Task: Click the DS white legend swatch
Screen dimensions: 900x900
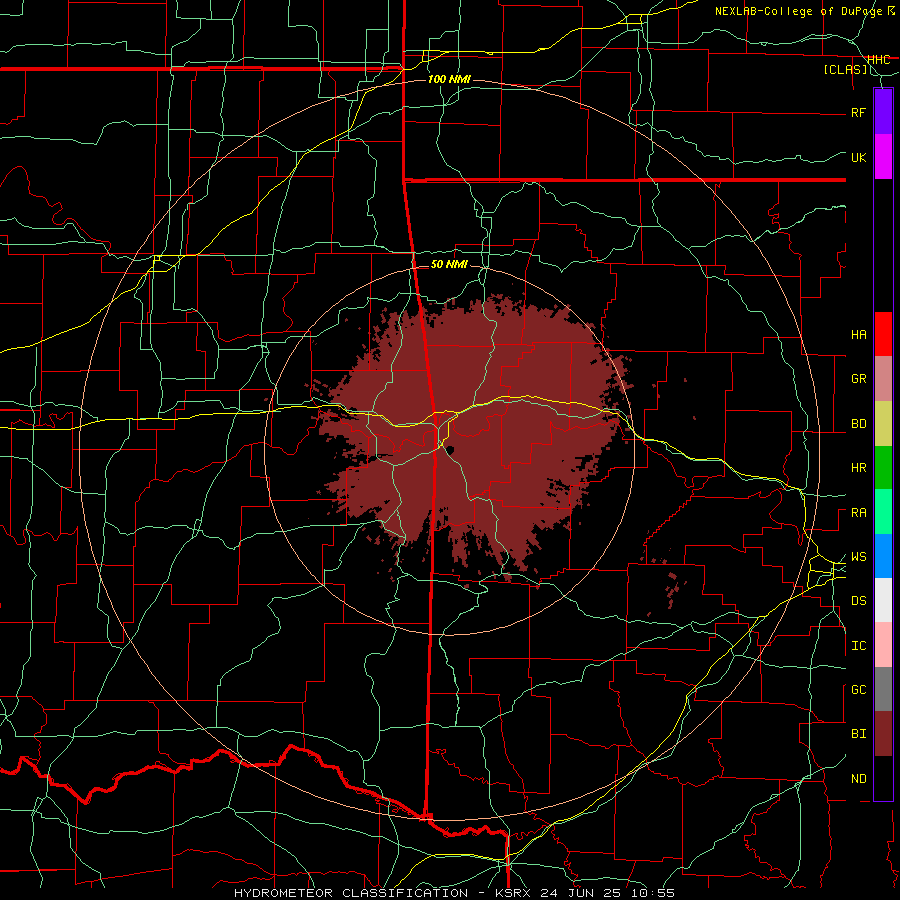Action: click(883, 600)
